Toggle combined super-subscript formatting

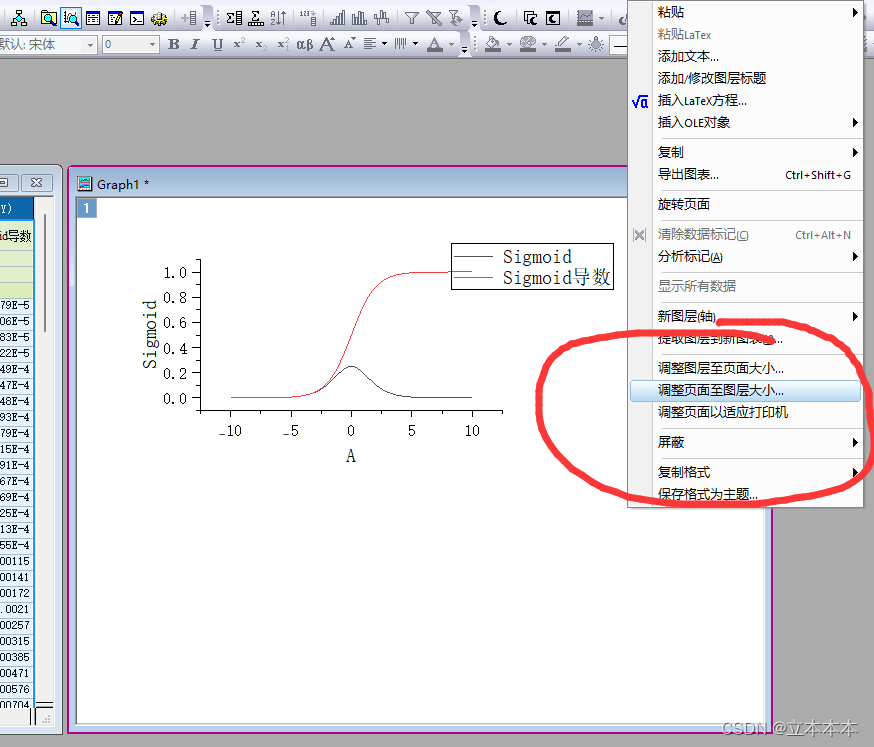[283, 44]
